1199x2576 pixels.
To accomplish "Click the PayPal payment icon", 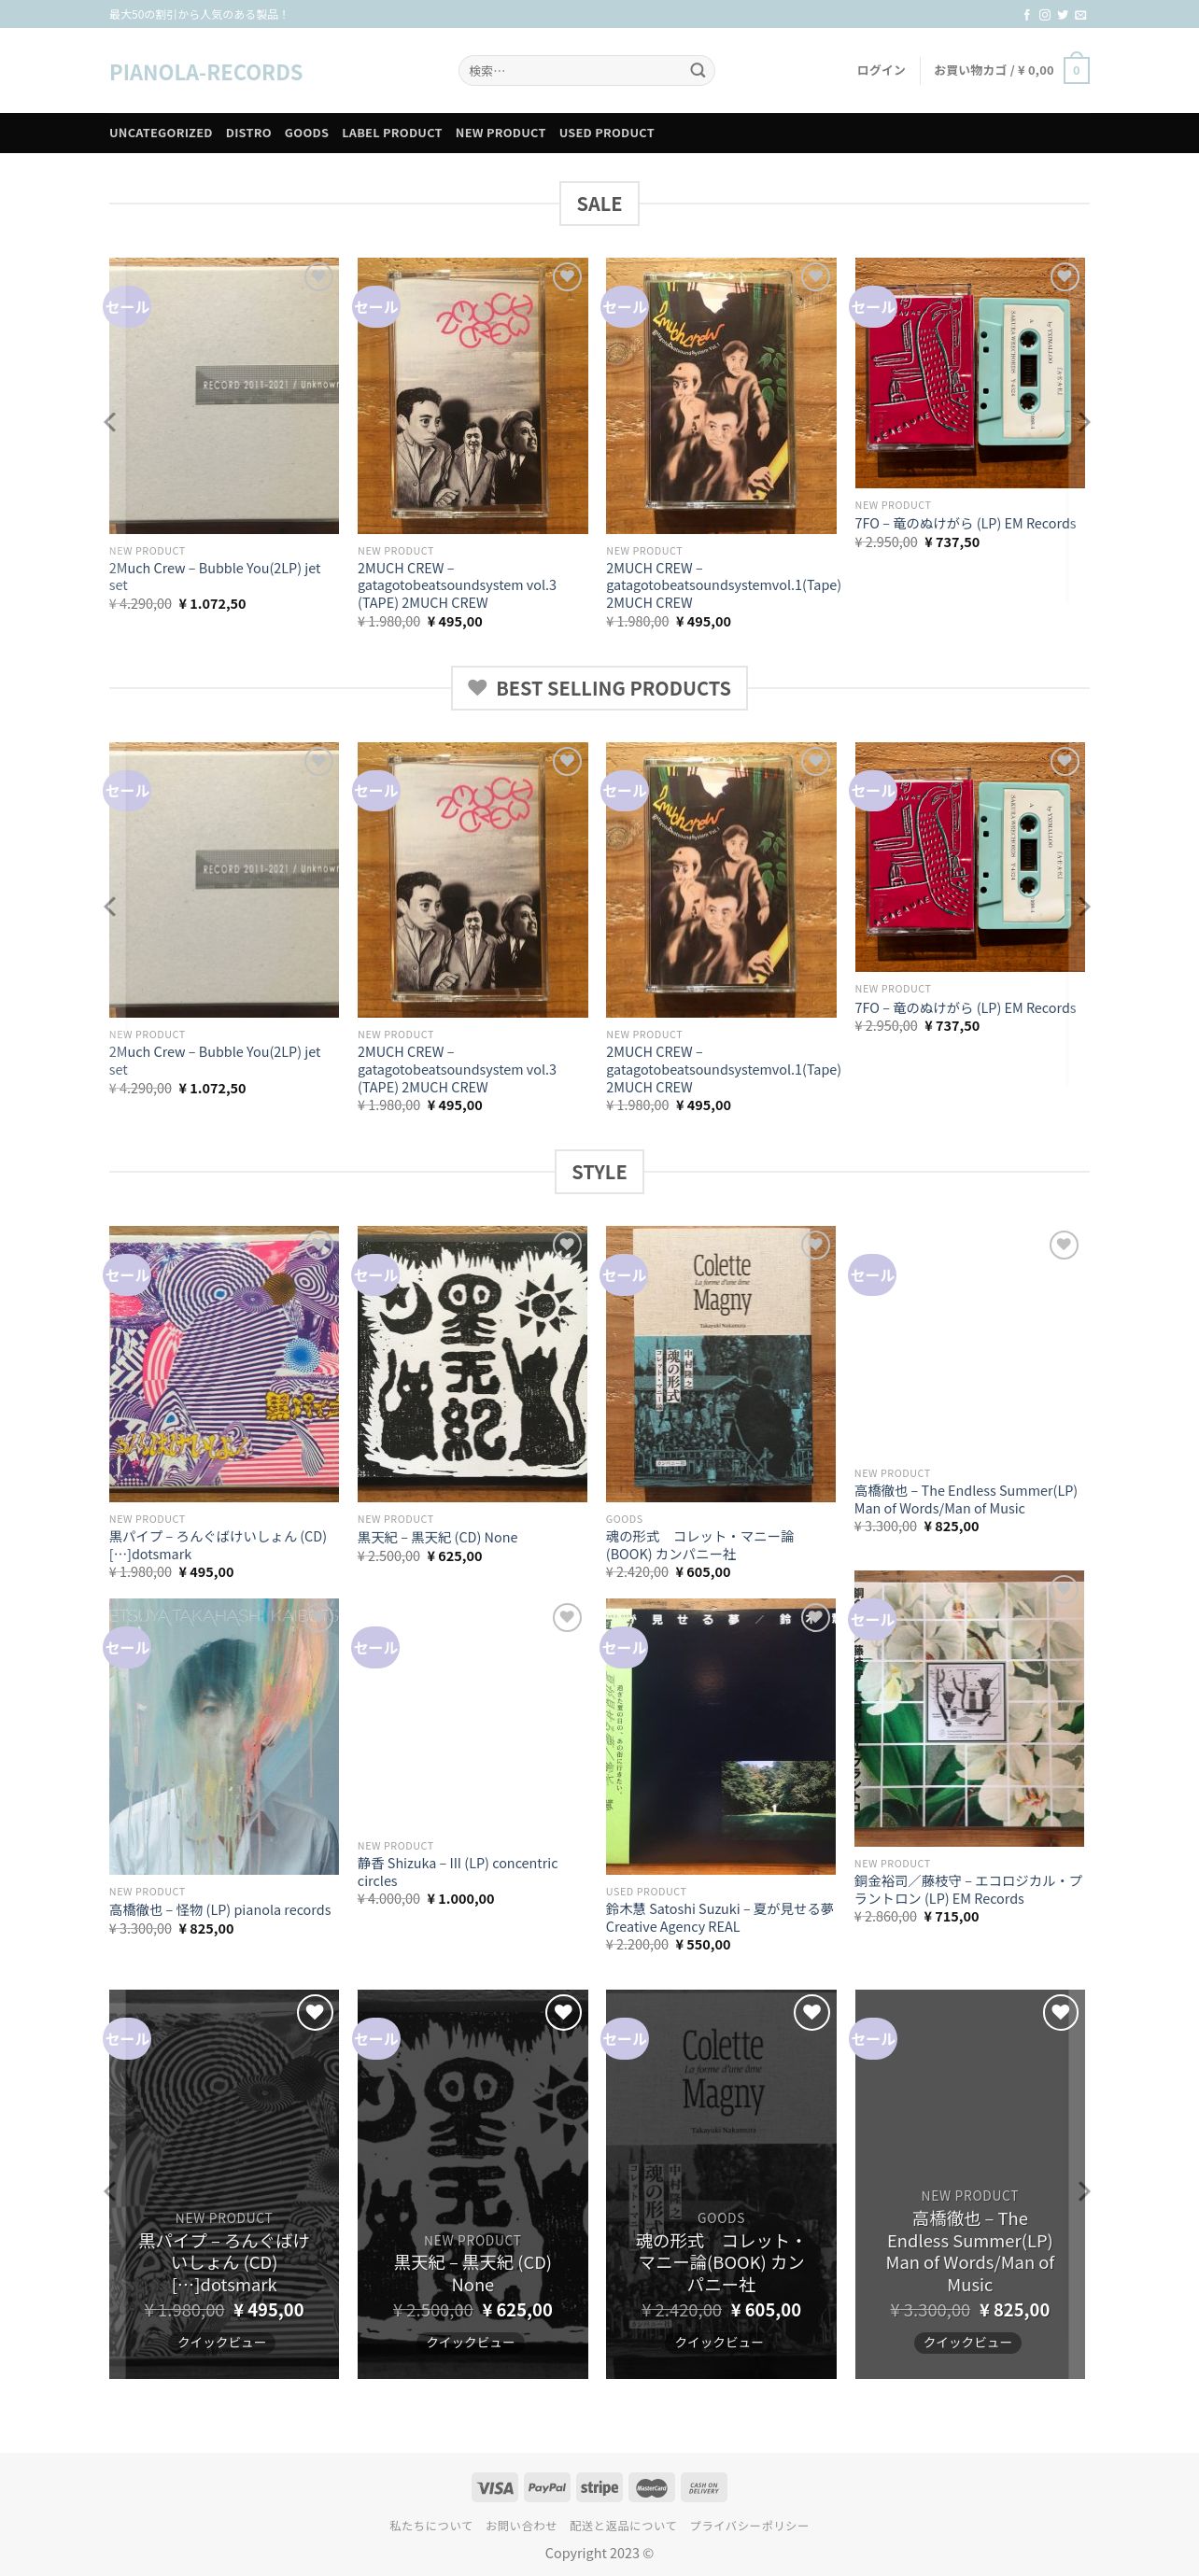I will 547,2487.
